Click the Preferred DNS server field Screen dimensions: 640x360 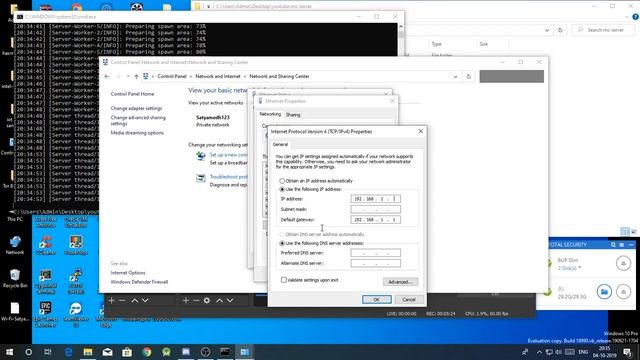click(x=376, y=253)
